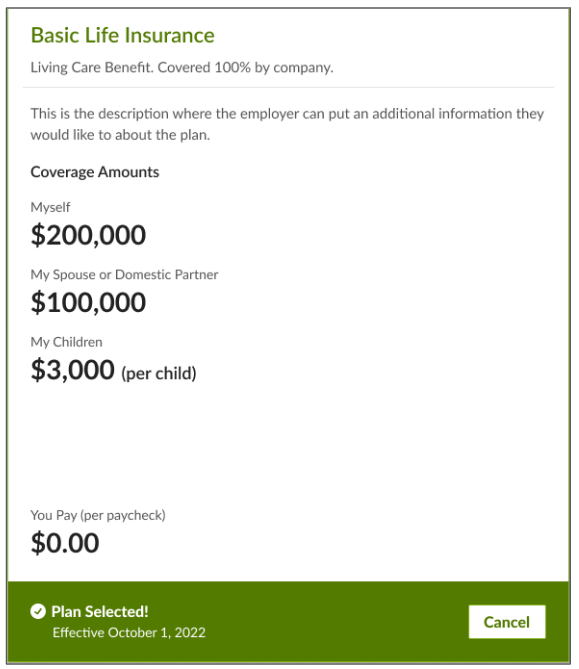Click the $100,000 spouse coverage amount
The width and height of the screenshot is (579, 669).
click(x=88, y=303)
